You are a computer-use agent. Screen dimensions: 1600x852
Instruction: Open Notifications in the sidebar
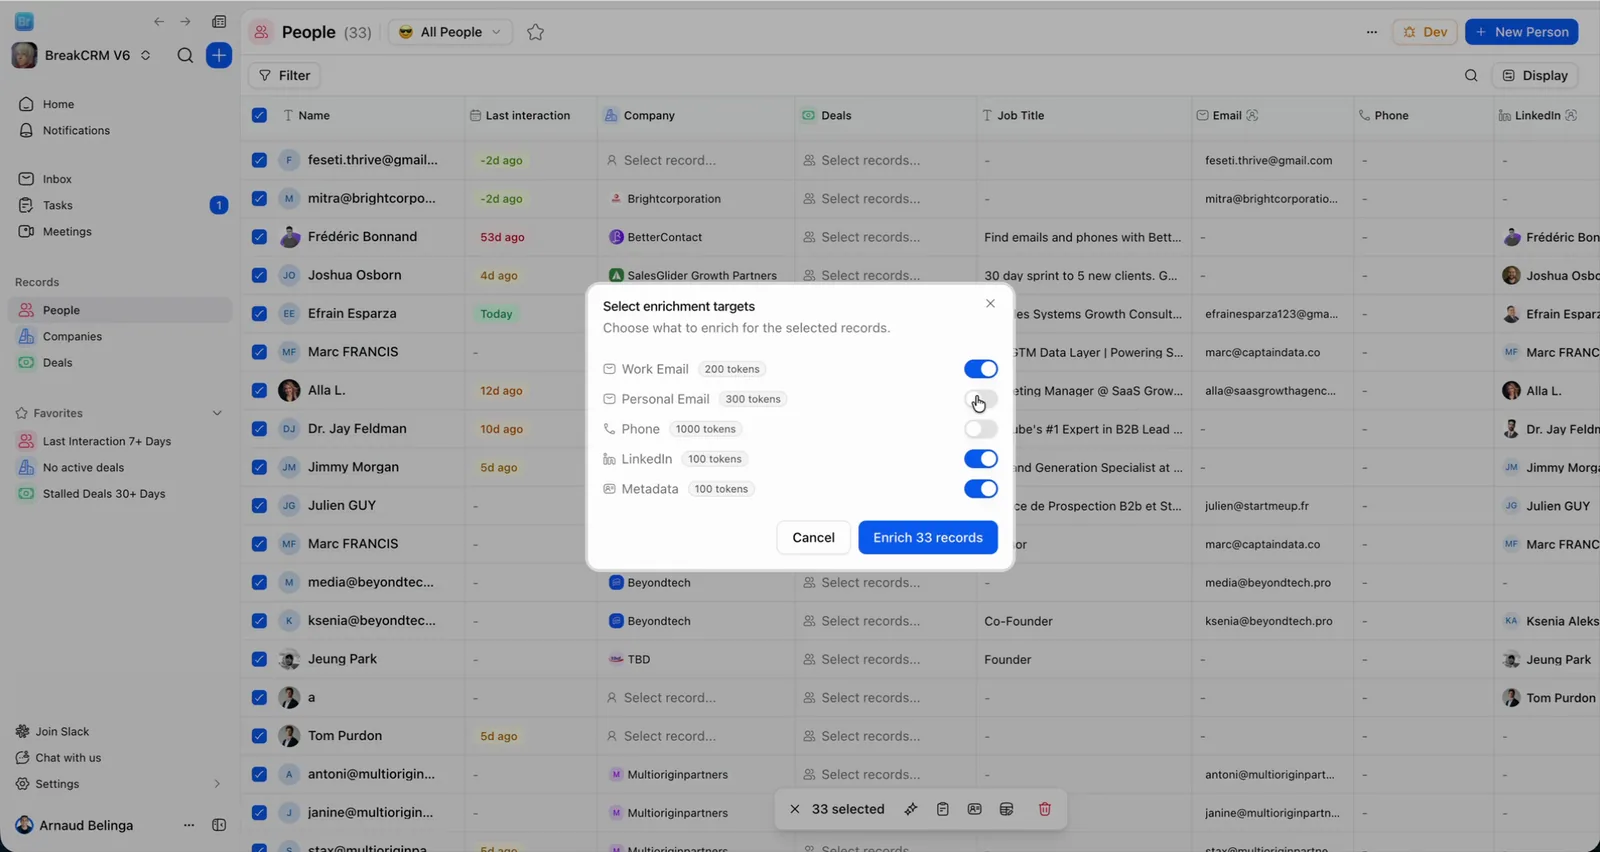coord(76,130)
